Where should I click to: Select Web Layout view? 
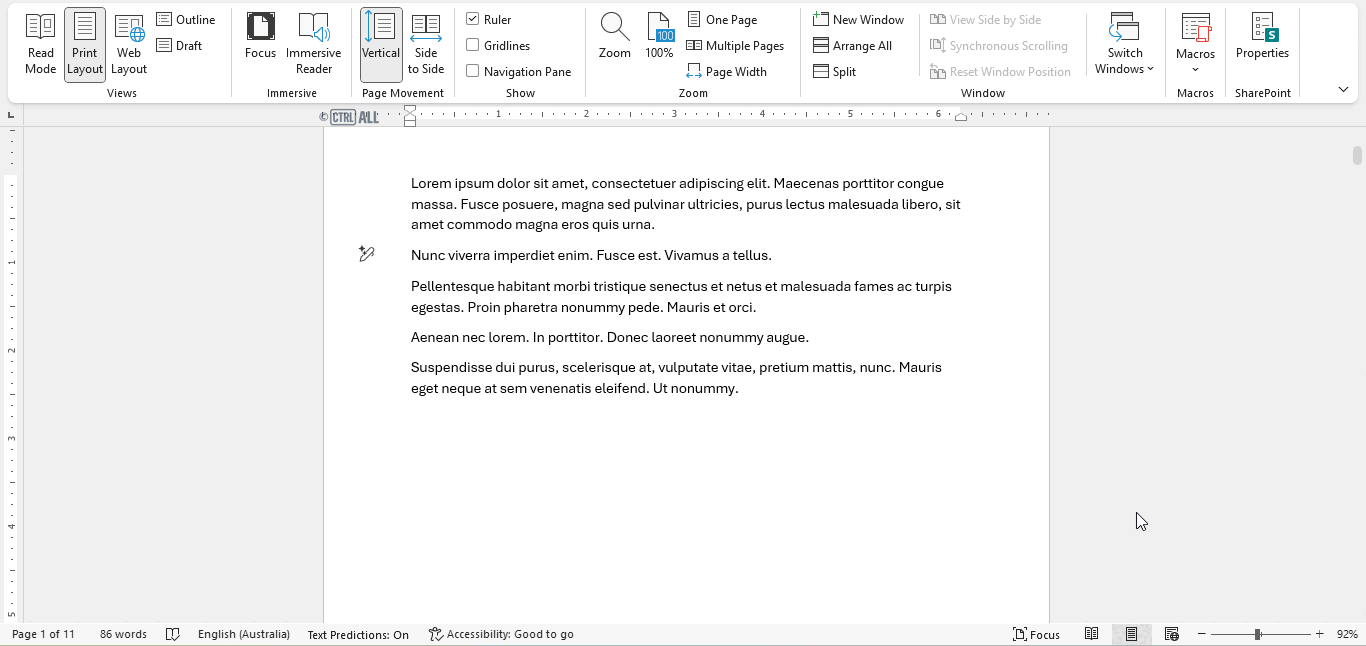pyautogui.click(x=128, y=44)
